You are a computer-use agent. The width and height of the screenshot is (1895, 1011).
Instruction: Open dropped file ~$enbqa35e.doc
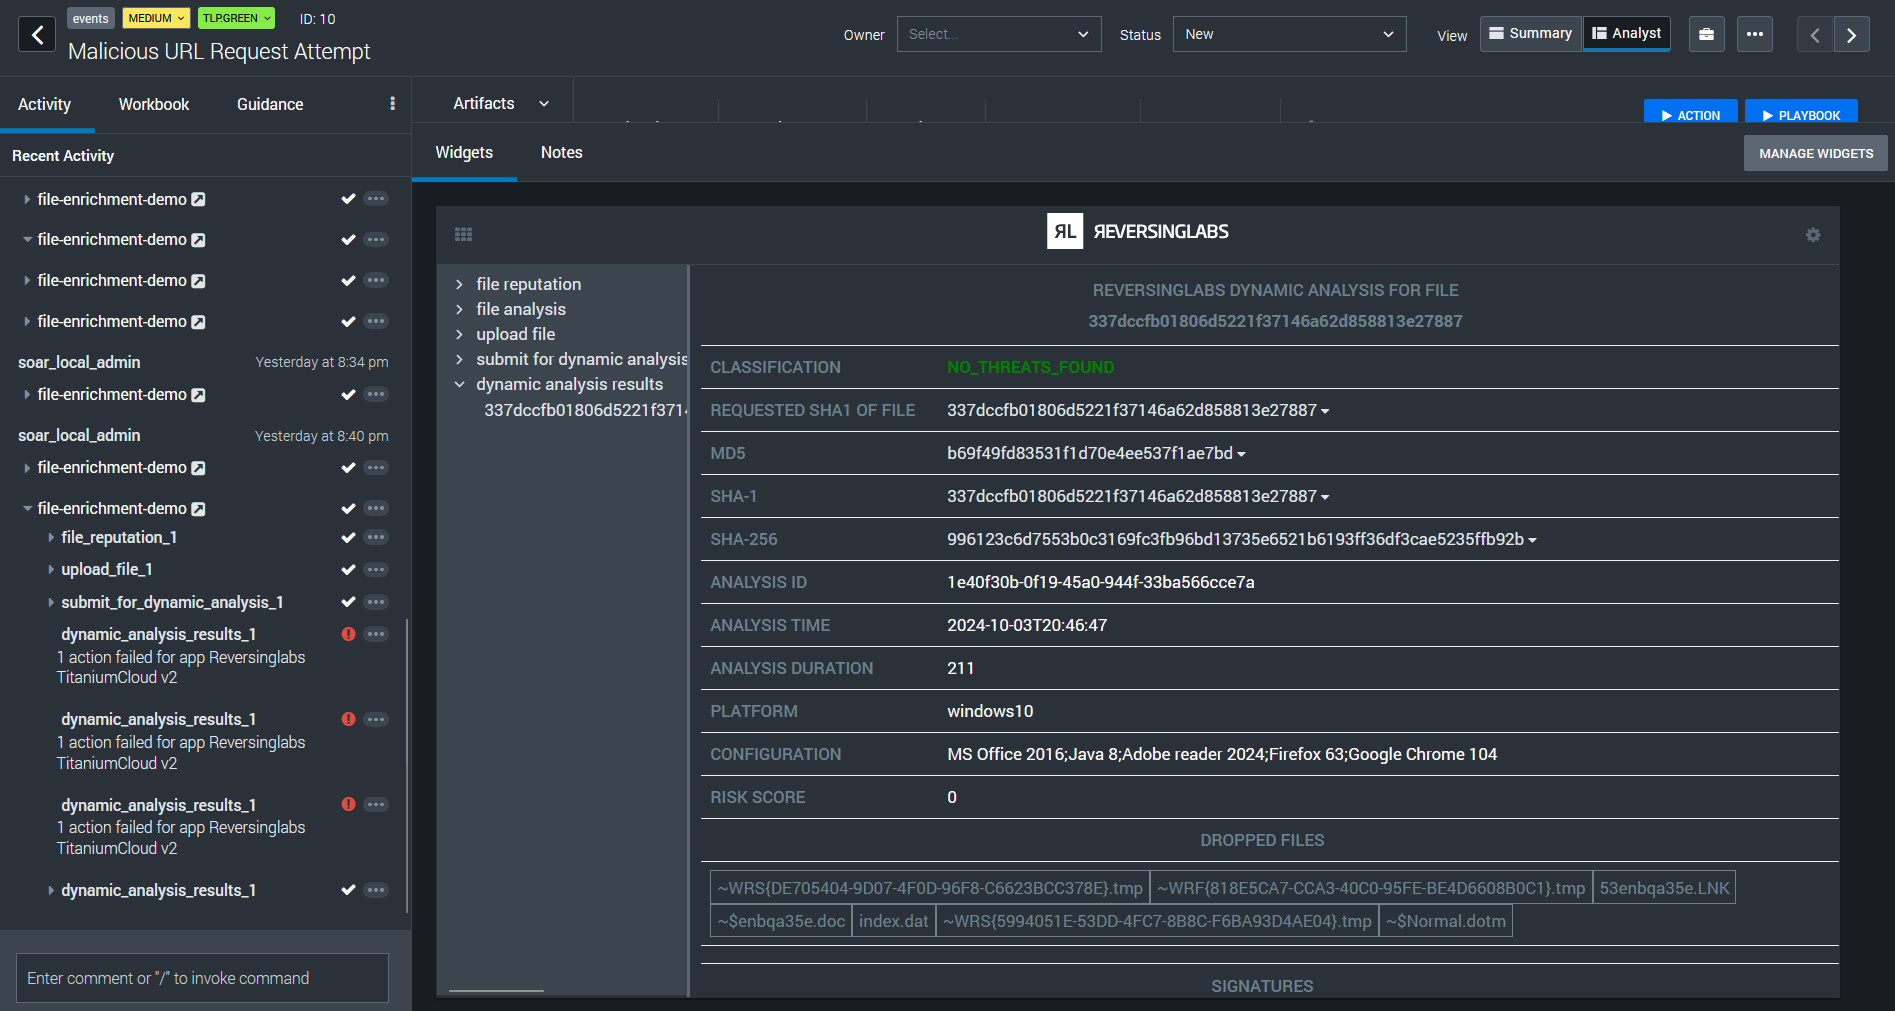(781, 921)
